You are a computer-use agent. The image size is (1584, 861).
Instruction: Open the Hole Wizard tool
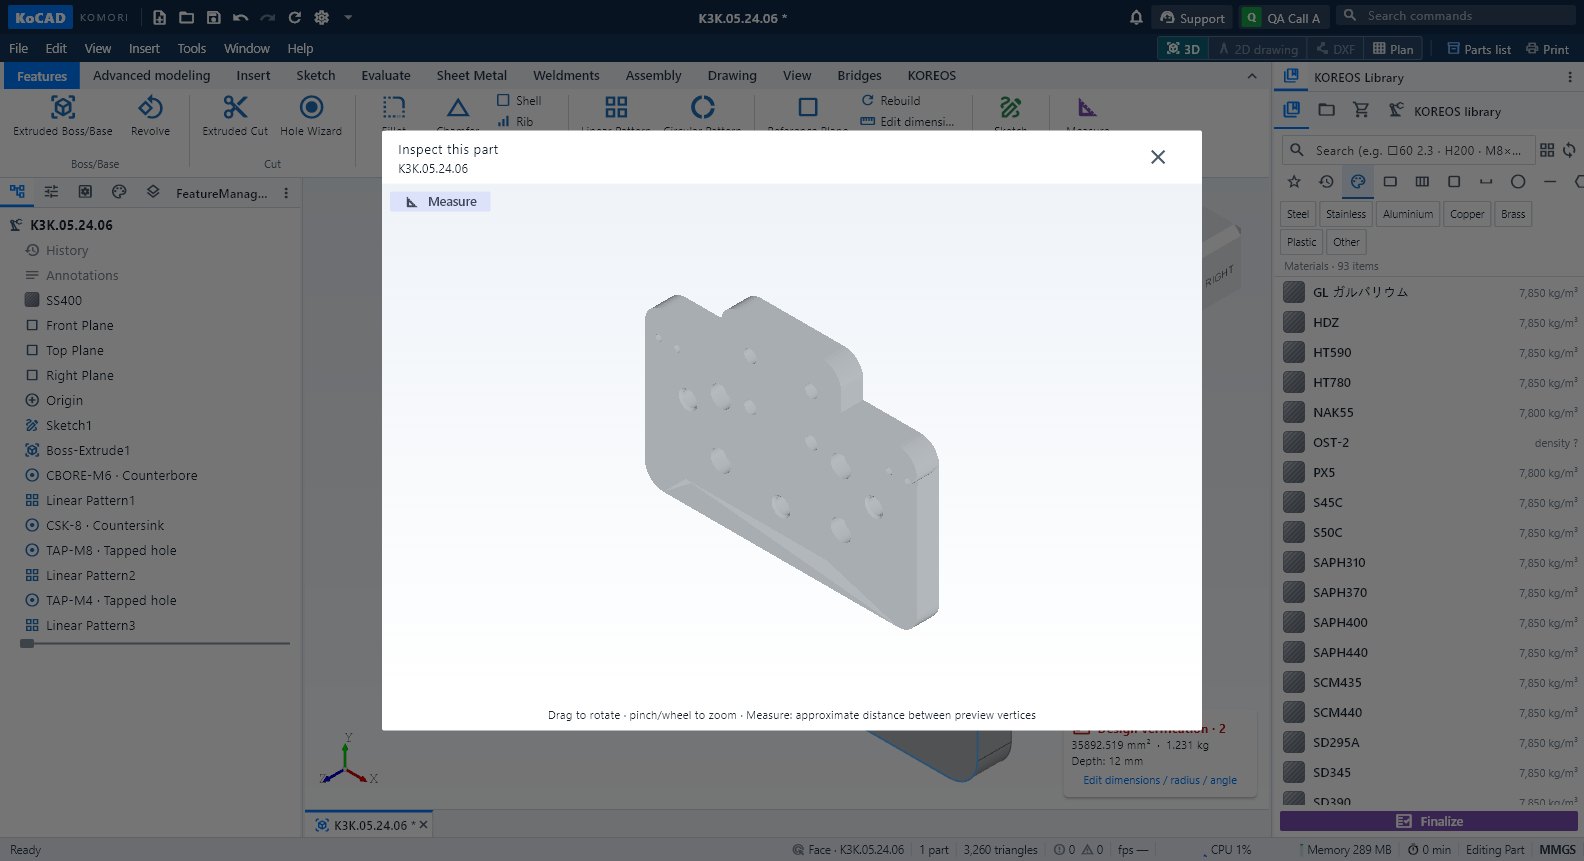coord(311,116)
